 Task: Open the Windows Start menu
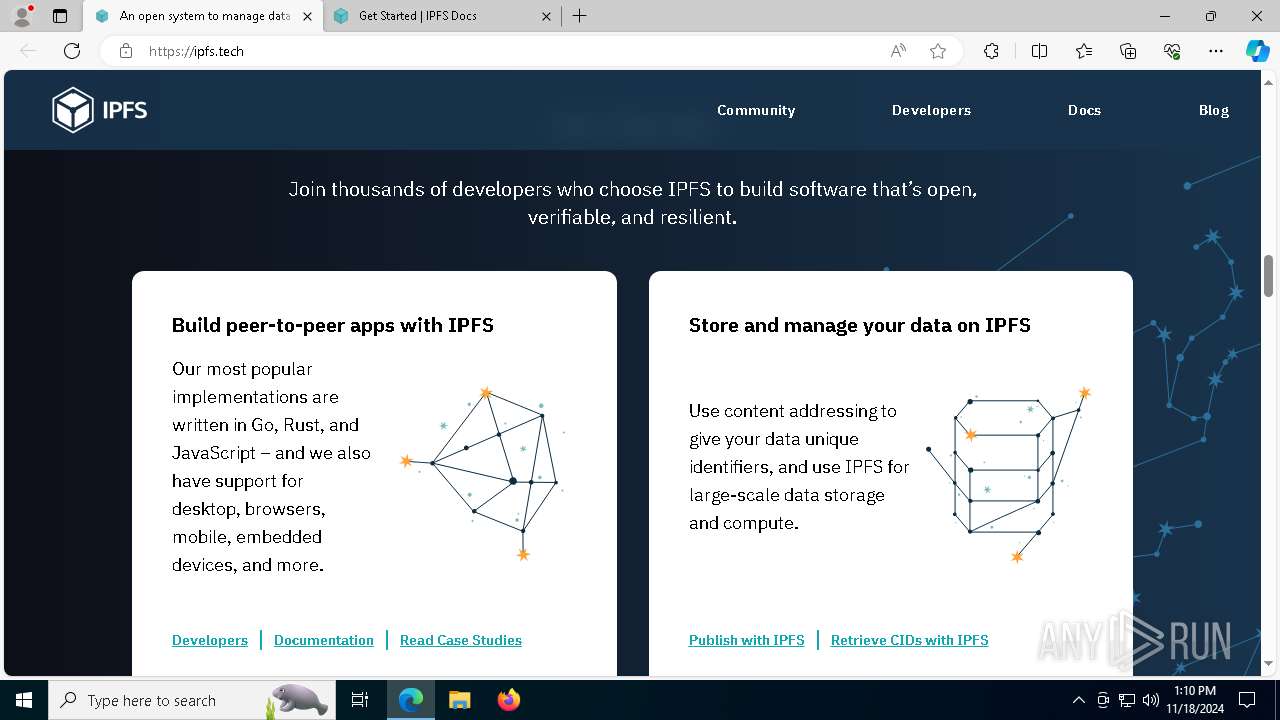(x=24, y=700)
